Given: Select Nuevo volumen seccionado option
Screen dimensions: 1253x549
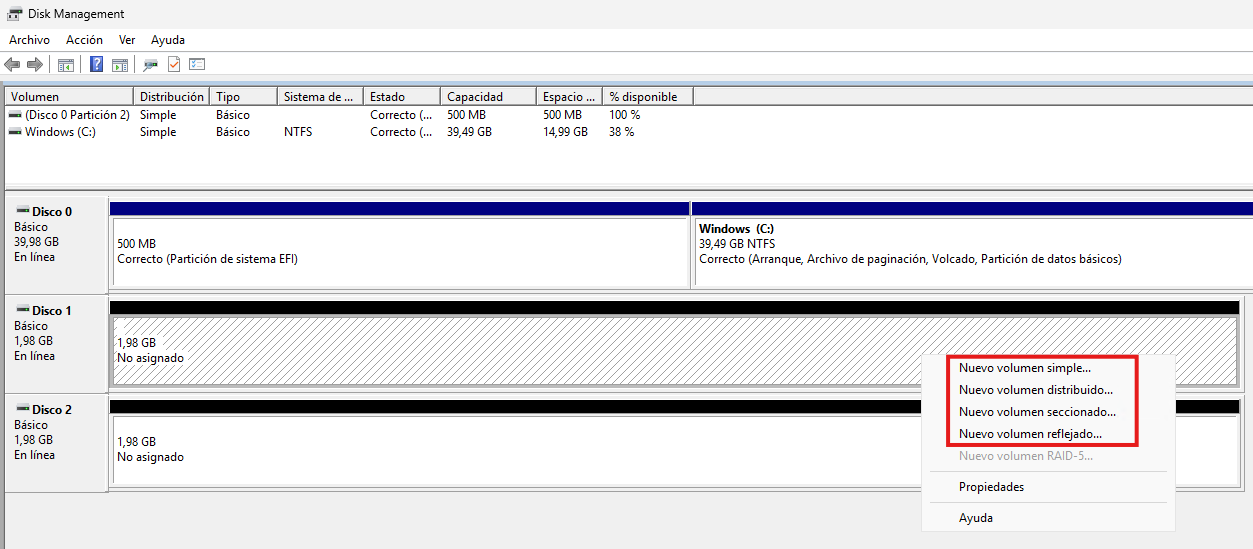Looking at the screenshot, I should [x=1037, y=412].
